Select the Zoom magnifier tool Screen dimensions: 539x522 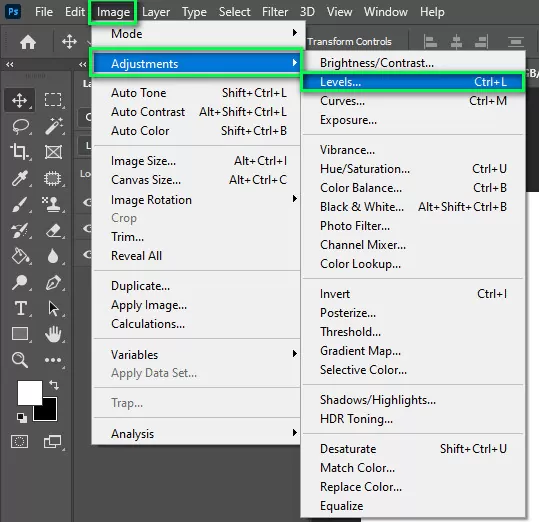(20, 360)
